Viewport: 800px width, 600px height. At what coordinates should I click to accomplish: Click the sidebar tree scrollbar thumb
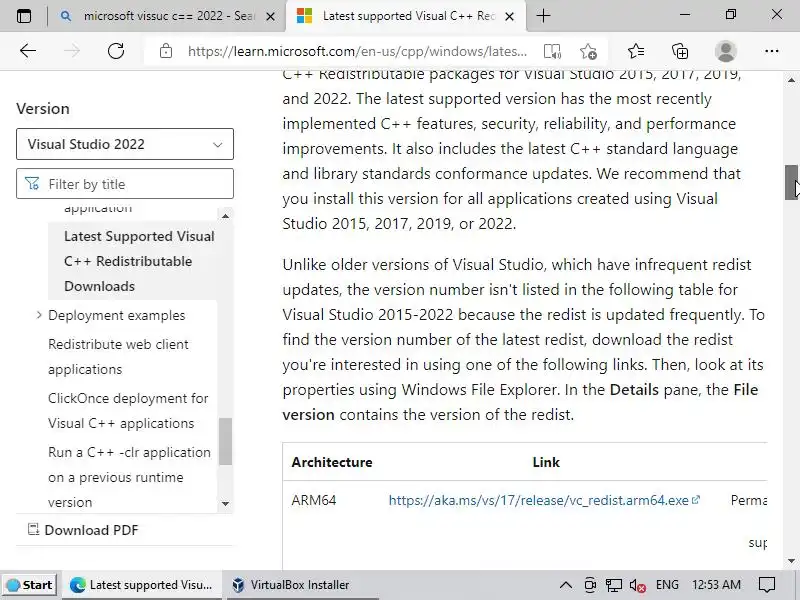pos(226,442)
